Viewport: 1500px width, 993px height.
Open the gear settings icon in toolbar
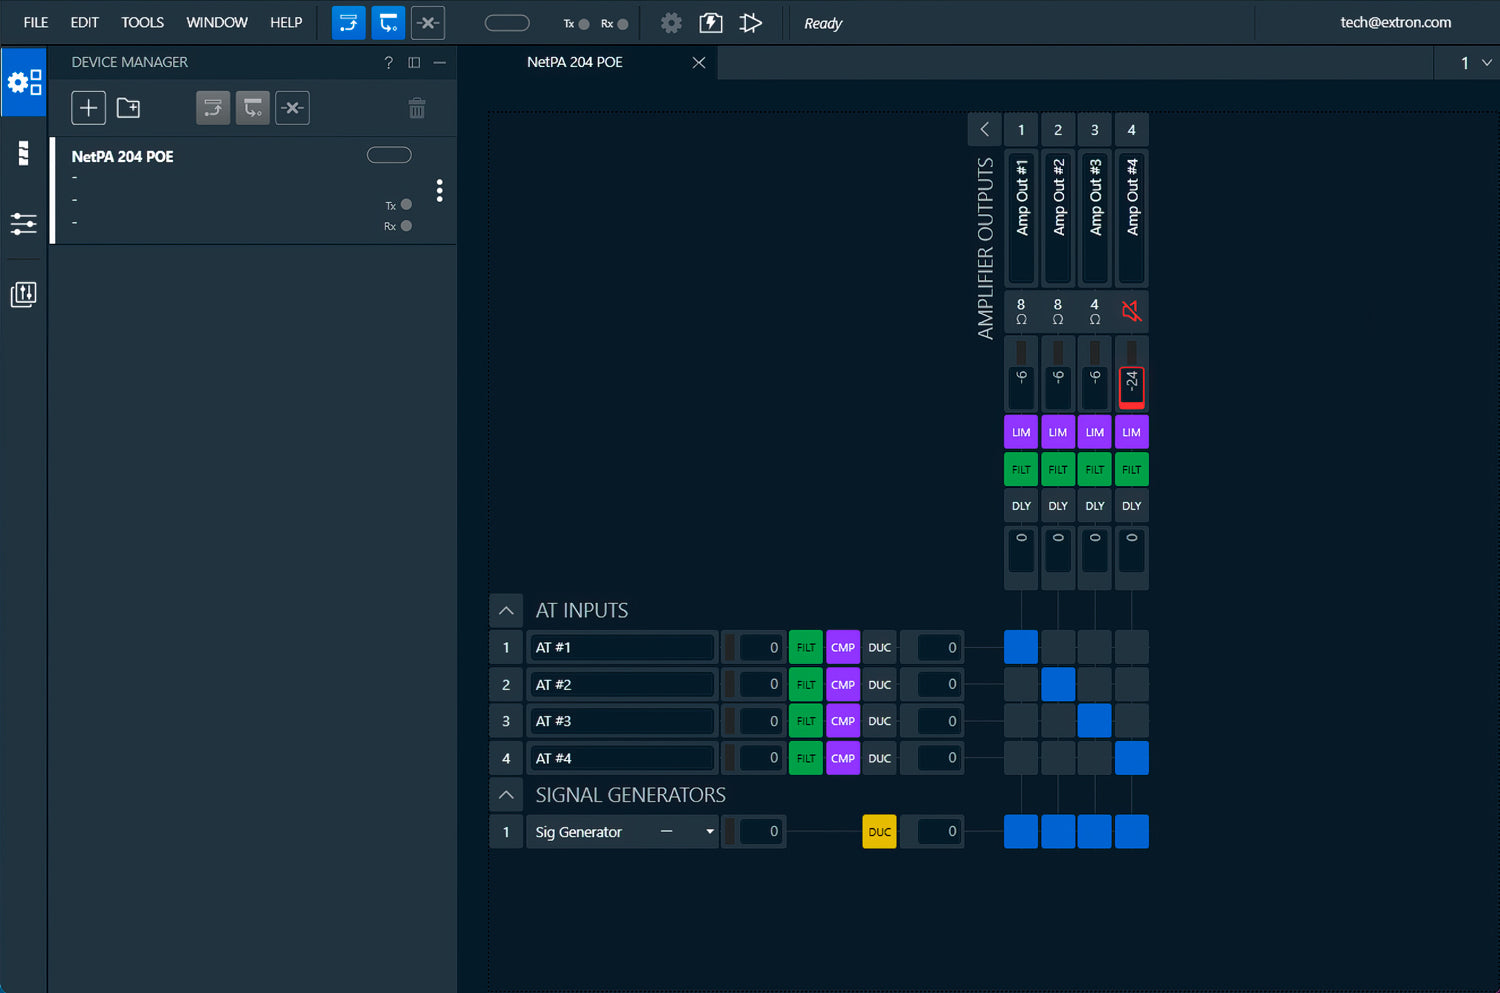tap(672, 23)
